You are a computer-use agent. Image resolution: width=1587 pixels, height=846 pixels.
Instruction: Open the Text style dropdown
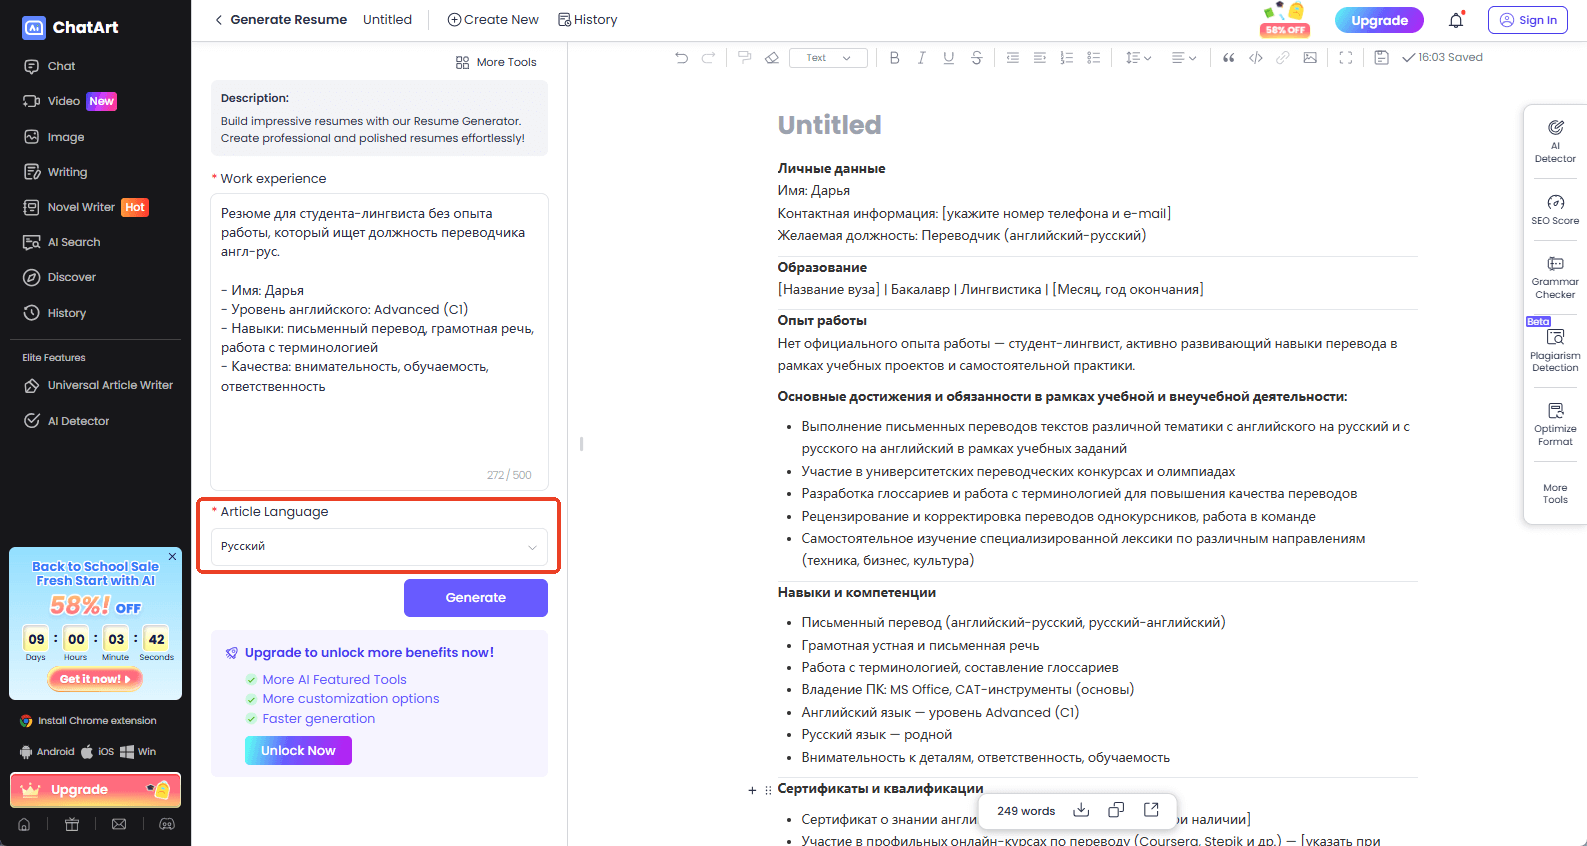click(828, 58)
